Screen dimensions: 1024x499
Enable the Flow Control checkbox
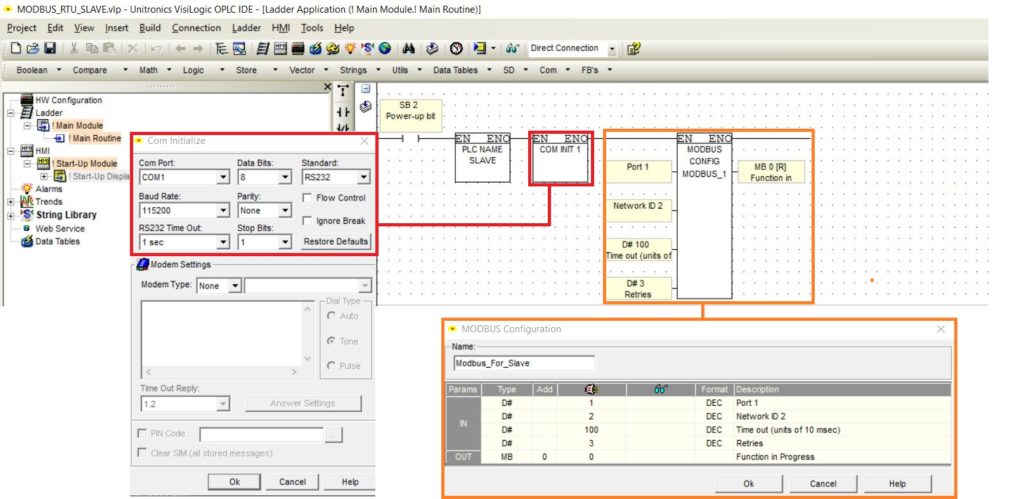point(307,198)
